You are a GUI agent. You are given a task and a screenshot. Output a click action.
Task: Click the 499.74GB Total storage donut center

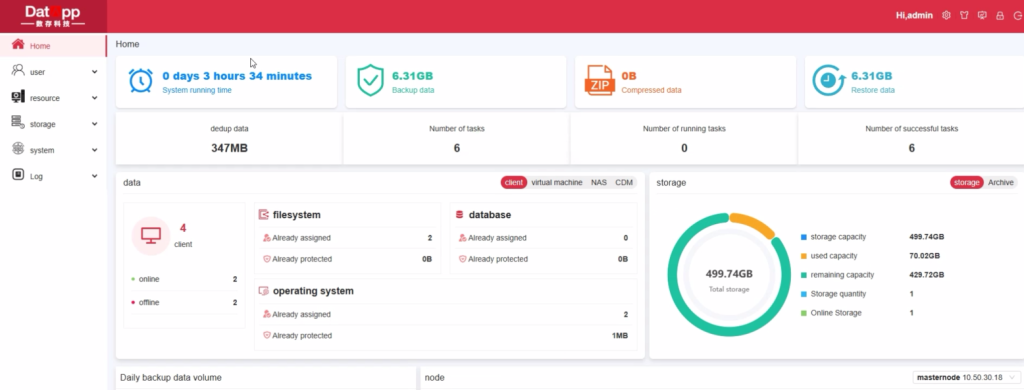point(729,279)
